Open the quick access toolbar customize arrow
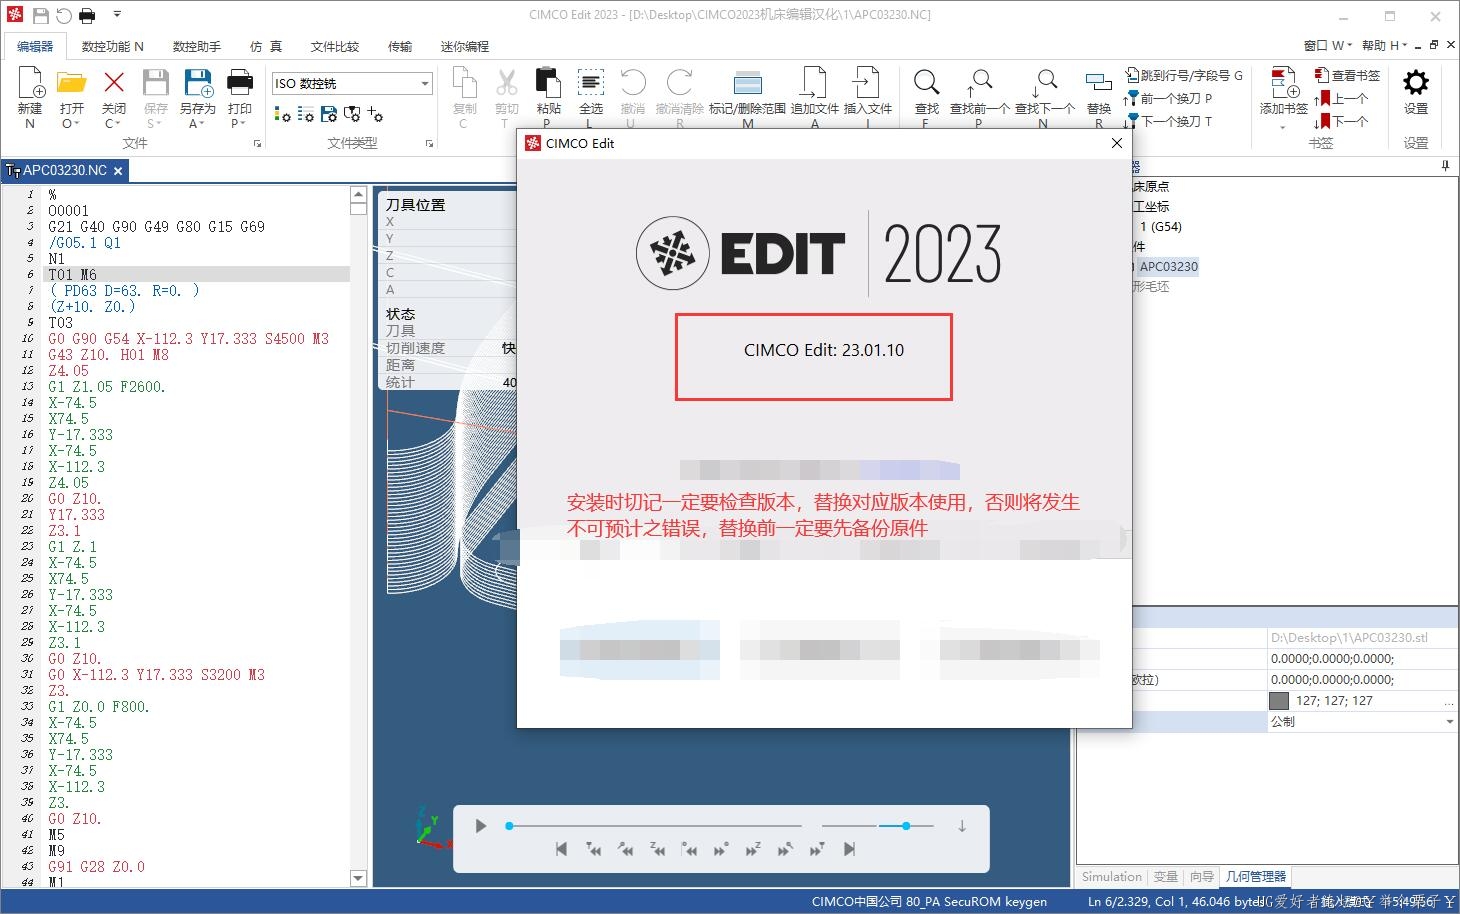The width and height of the screenshot is (1460, 914). click(x=117, y=15)
